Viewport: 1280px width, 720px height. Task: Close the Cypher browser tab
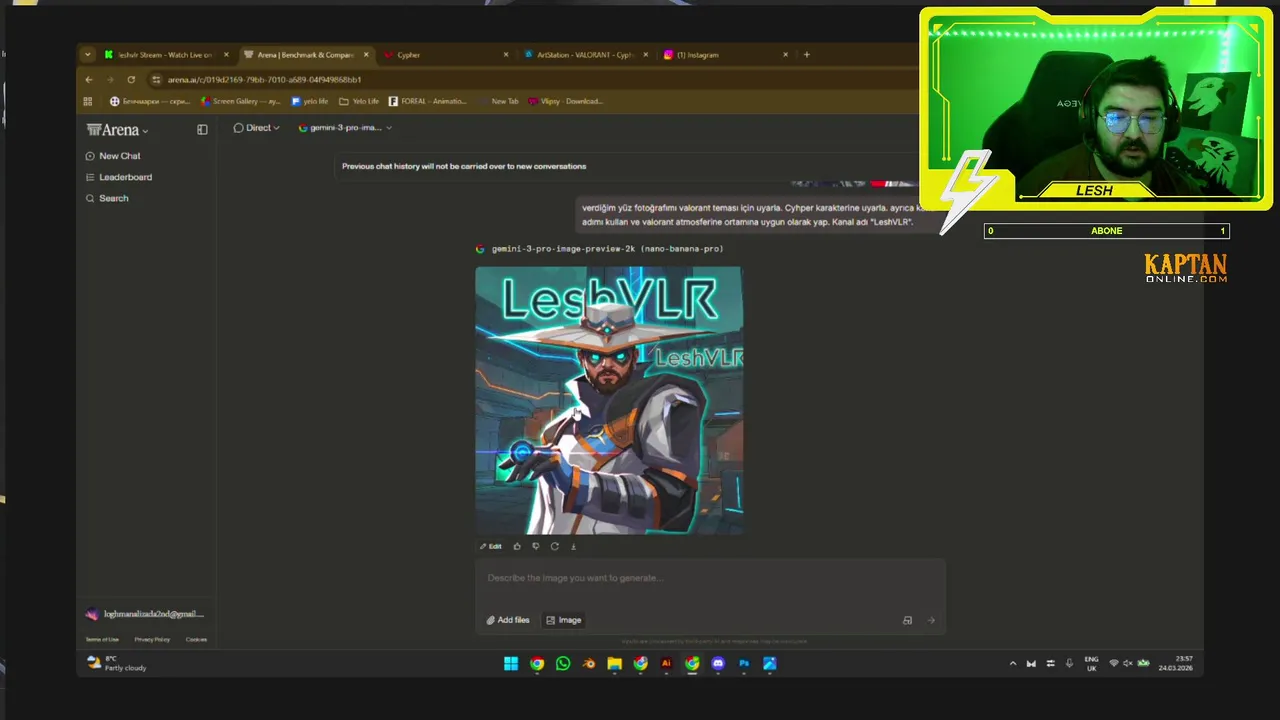(x=506, y=55)
